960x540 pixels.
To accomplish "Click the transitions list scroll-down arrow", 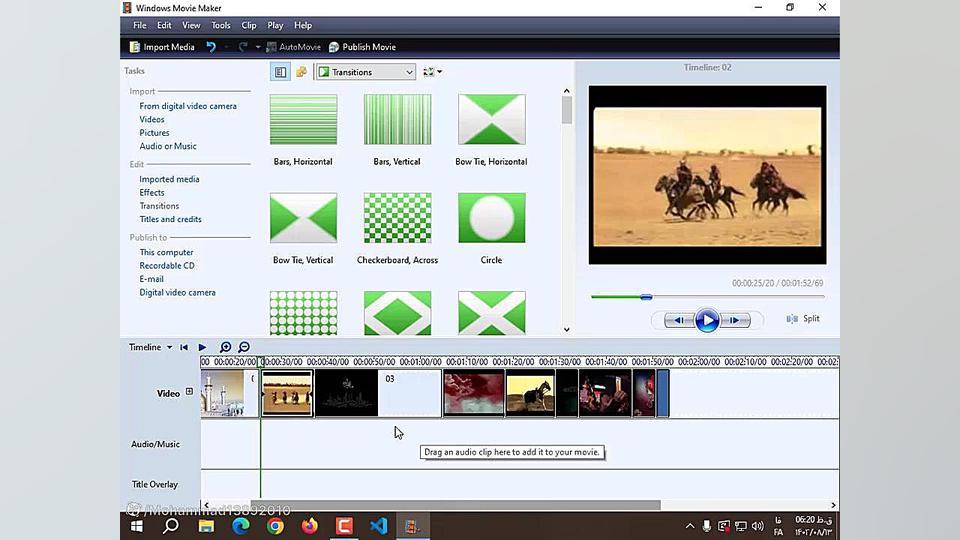I will tap(566, 329).
